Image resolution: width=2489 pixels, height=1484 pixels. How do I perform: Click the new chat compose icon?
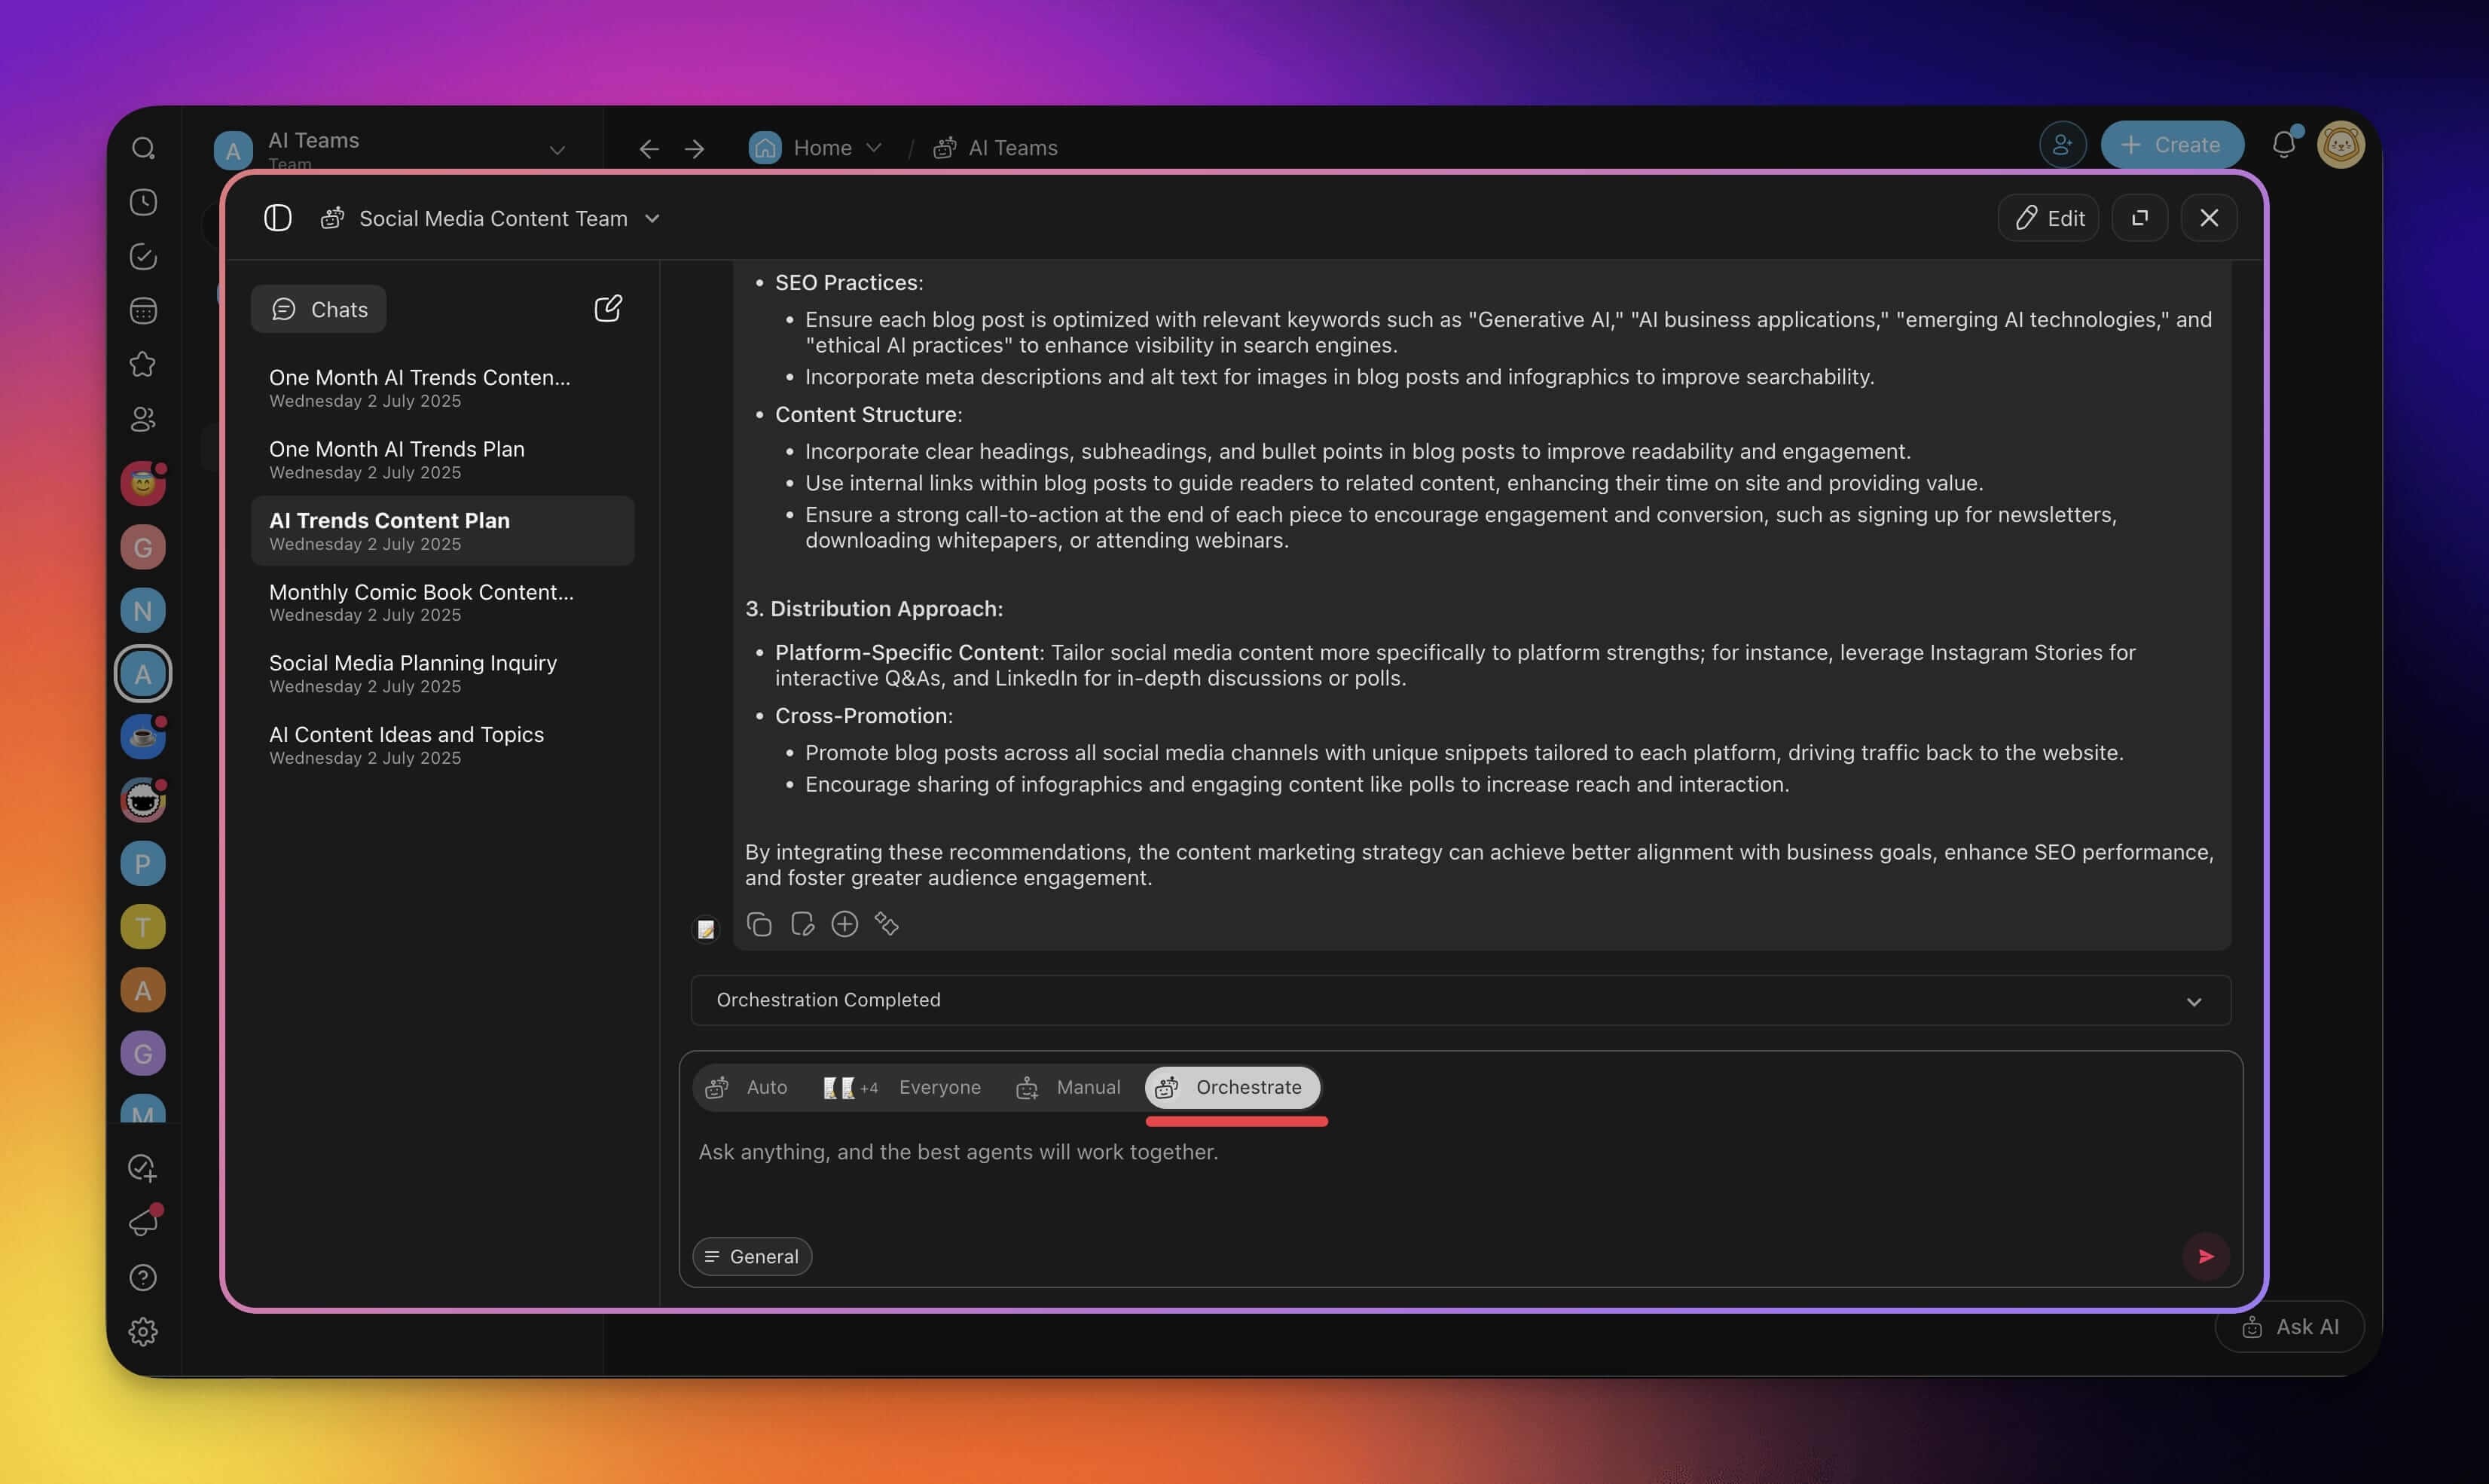click(607, 308)
